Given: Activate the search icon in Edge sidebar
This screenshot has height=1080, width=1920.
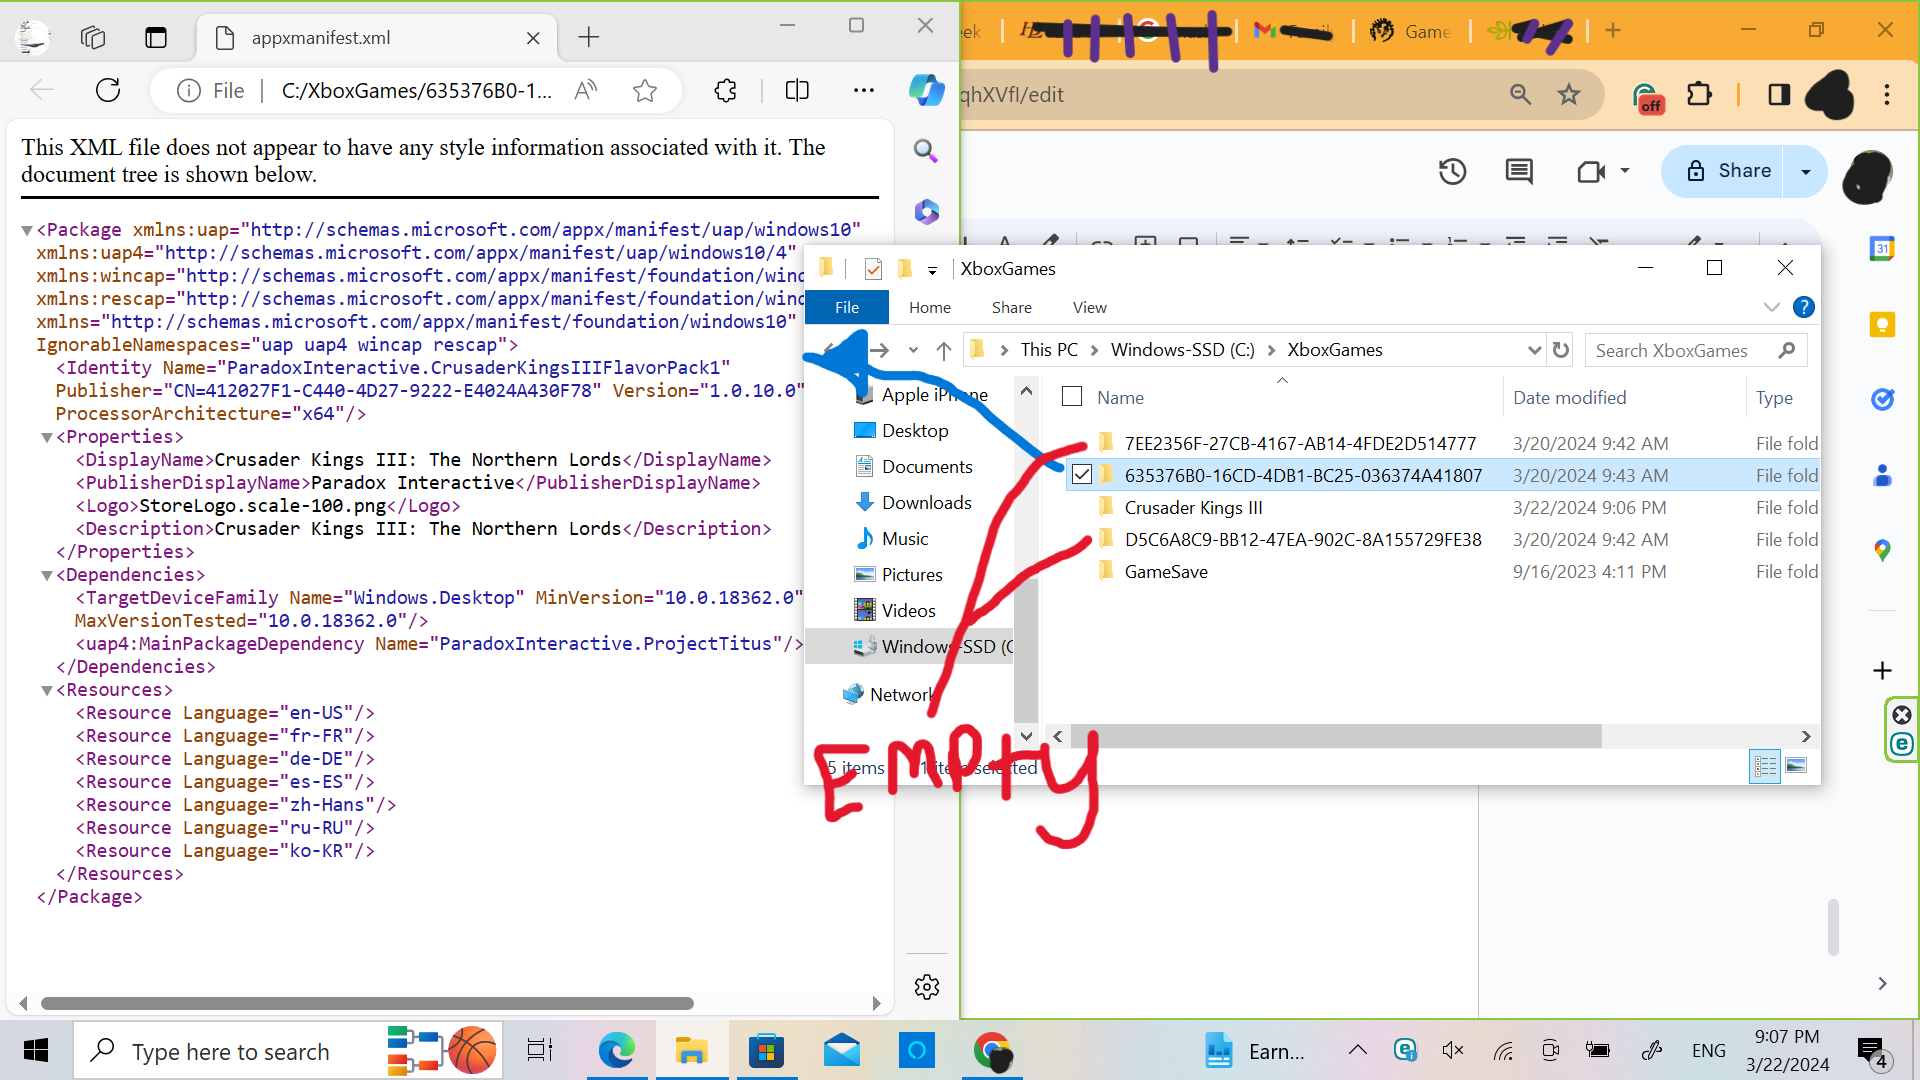Looking at the screenshot, I should [925, 151].
